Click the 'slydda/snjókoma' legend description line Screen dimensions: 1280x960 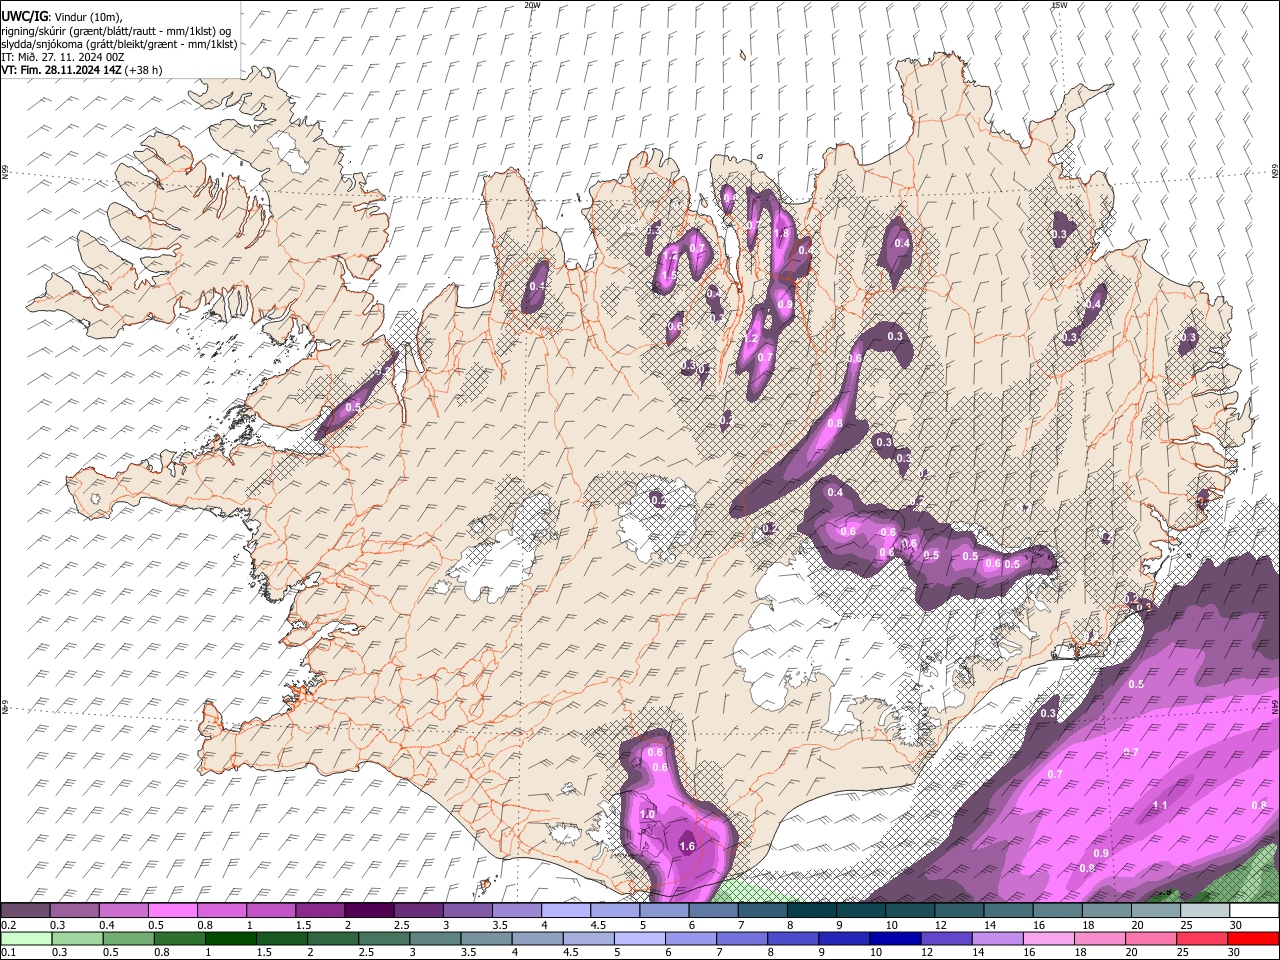pos(119,44)
